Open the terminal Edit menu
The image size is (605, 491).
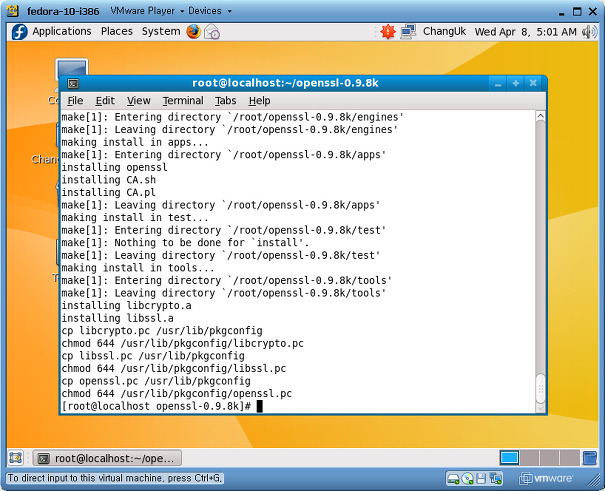click(105, 101)
